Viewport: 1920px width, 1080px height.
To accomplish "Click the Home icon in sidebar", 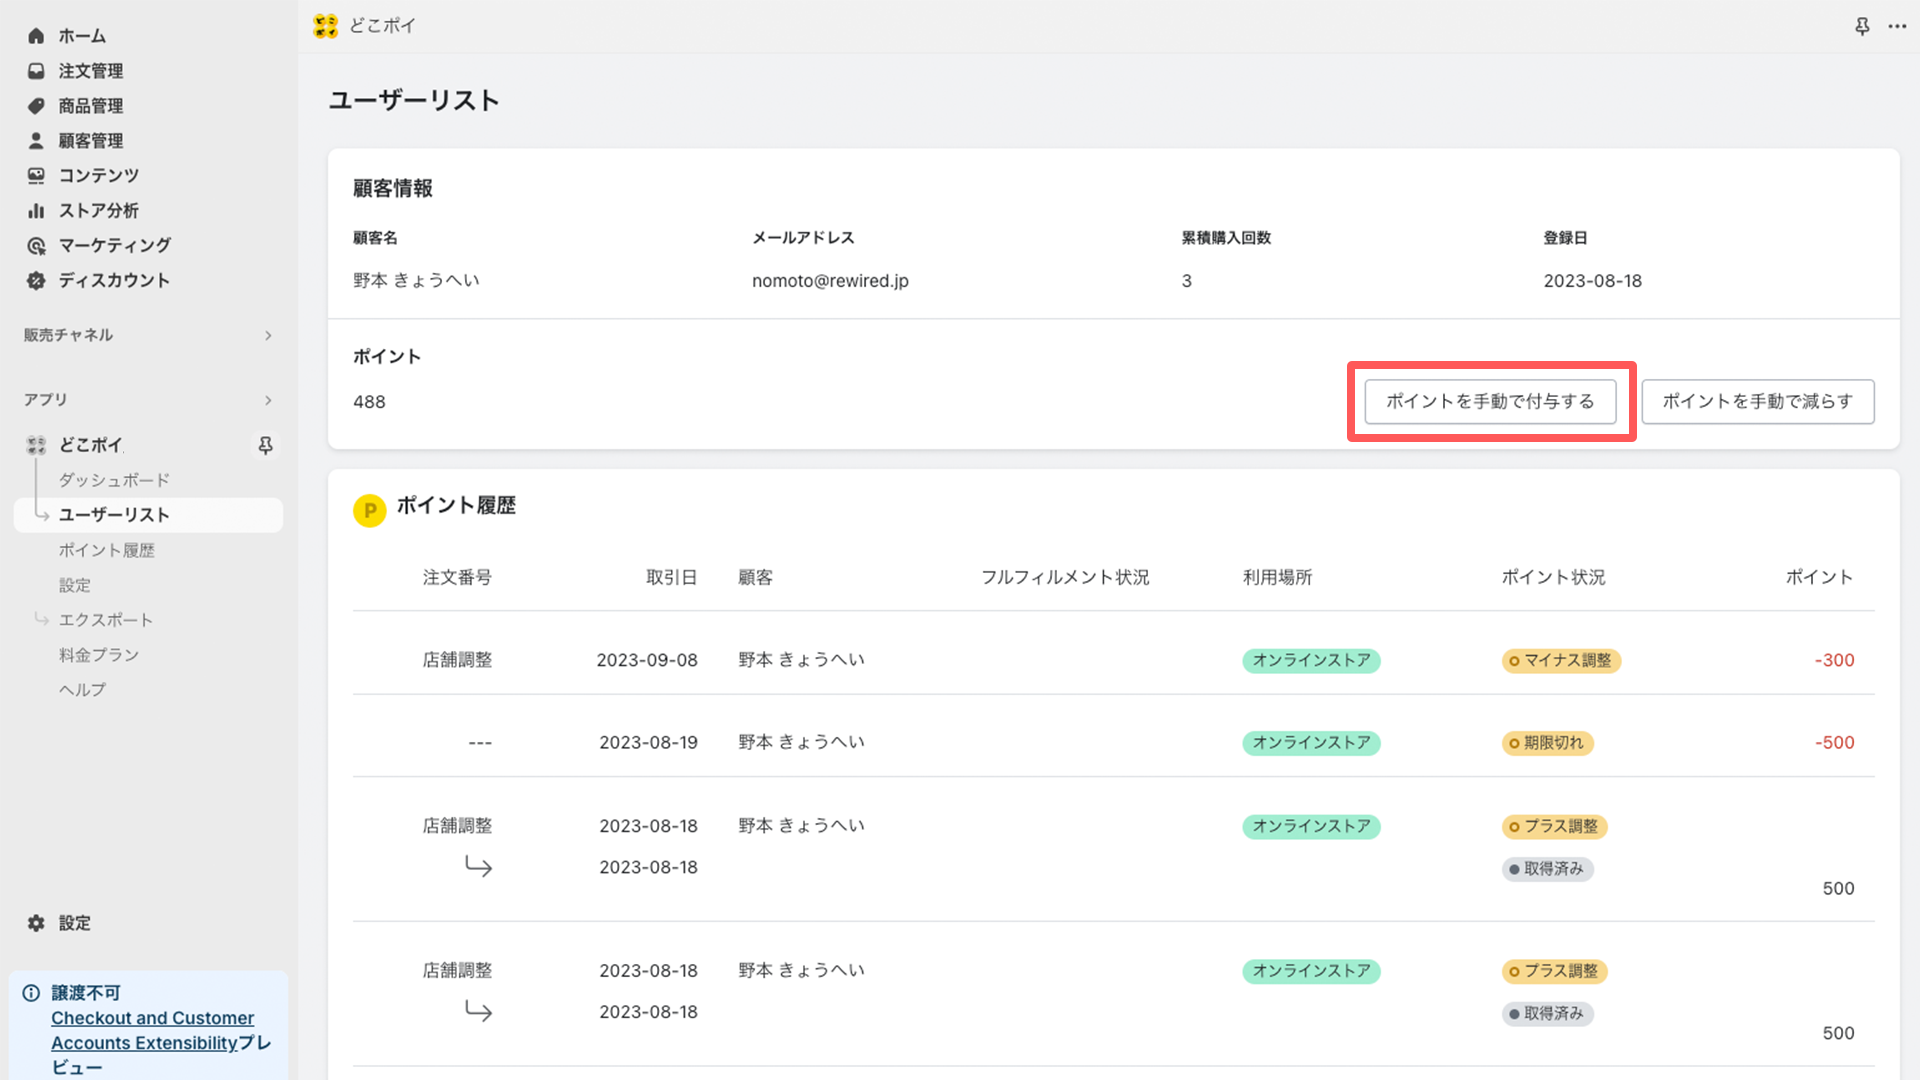I will click(36, 36).
